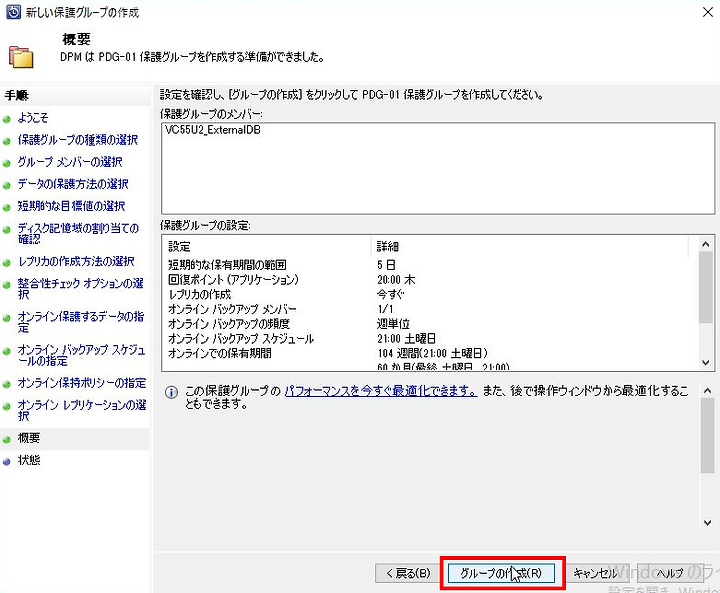Select グループ メンバーの選択 step

coord(70,162)
